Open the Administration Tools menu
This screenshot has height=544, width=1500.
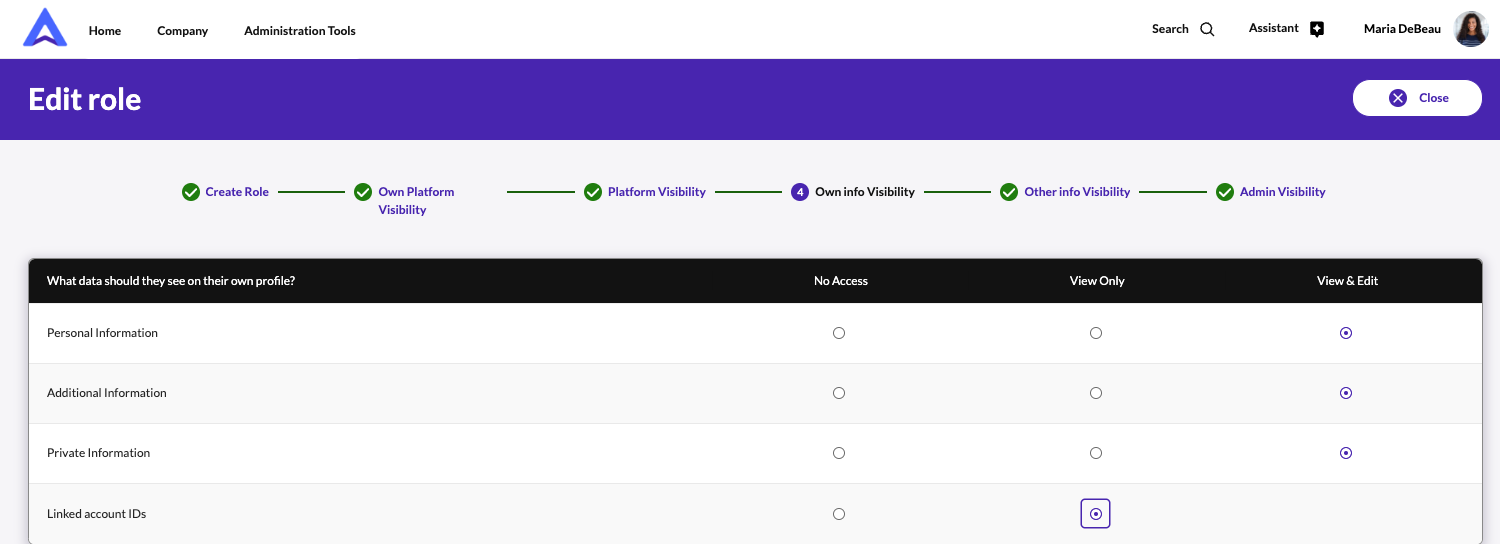pyautogui.click(x=300, y=31)
